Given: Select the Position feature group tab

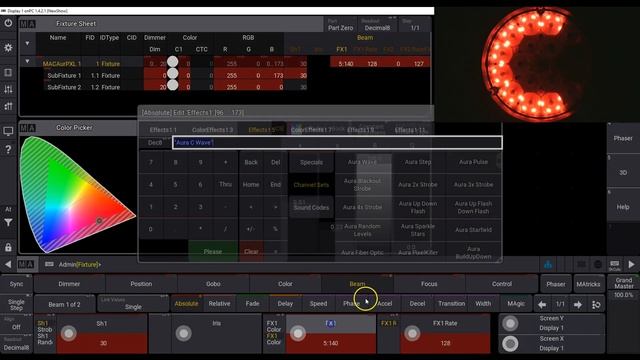Looking at the screenshot, I should pos(141,284).
